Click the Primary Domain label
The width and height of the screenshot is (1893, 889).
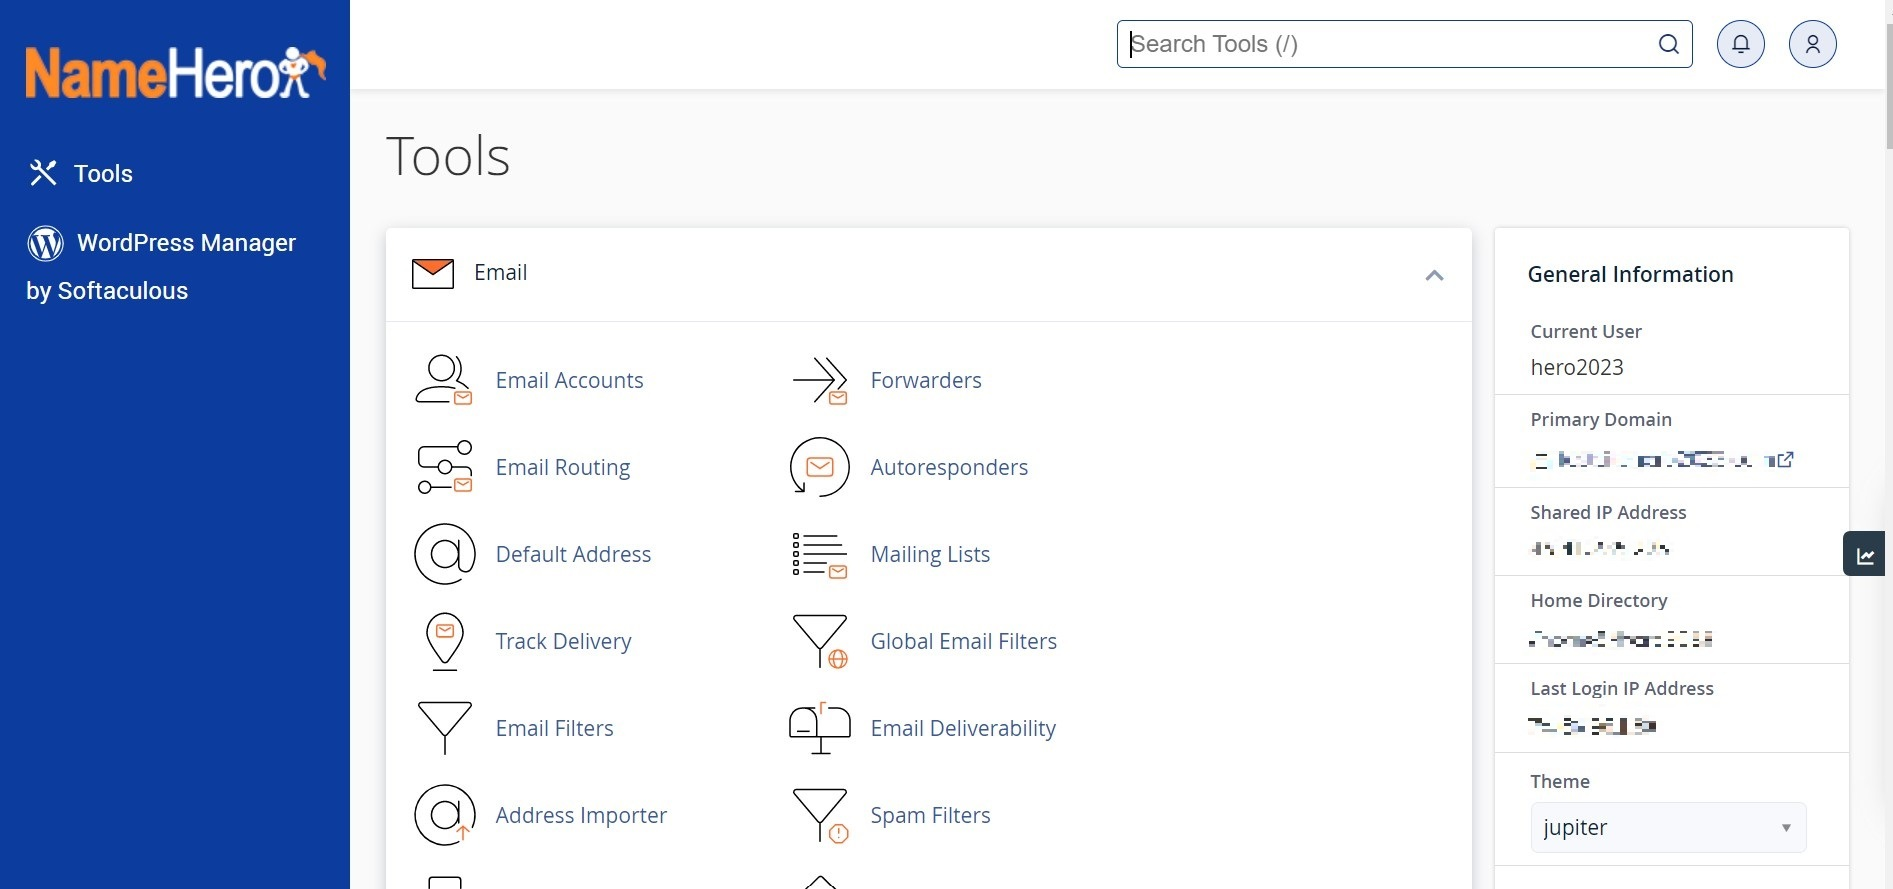[x=1601, y=419]
